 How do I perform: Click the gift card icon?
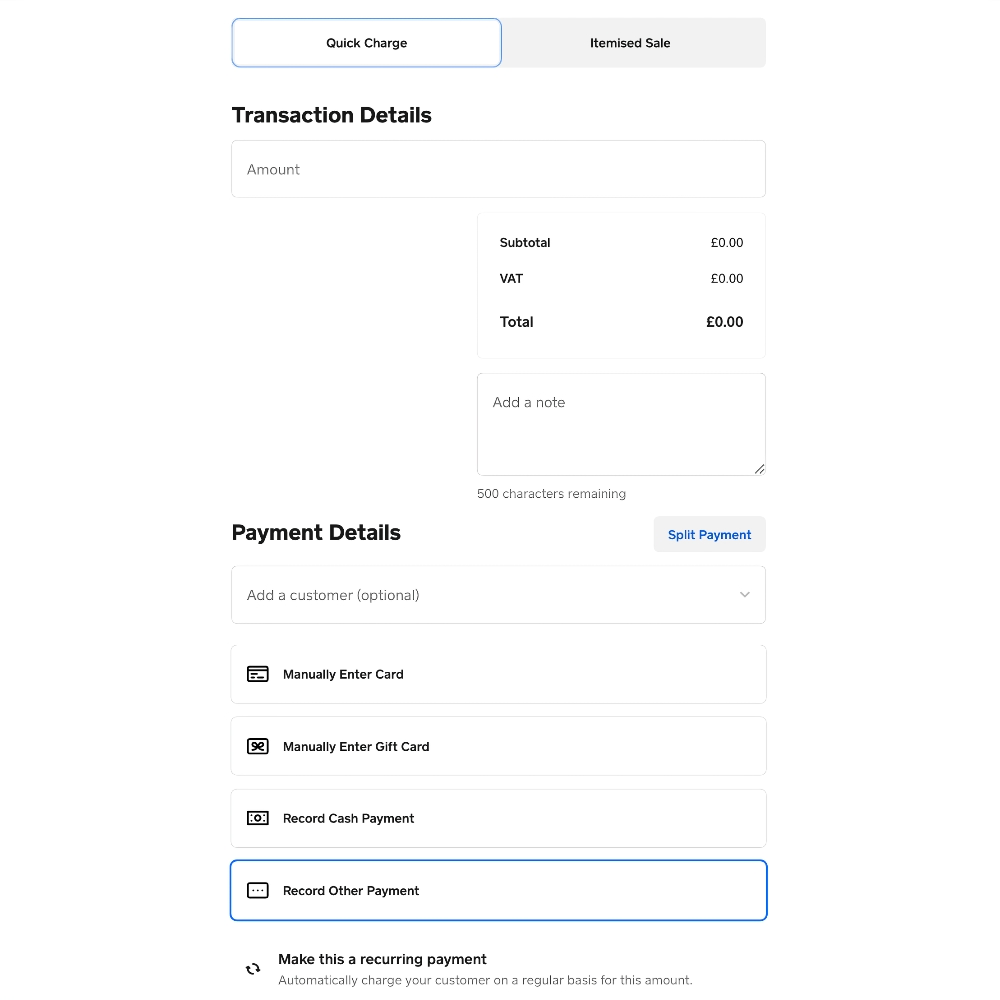(x=258, y=746)
